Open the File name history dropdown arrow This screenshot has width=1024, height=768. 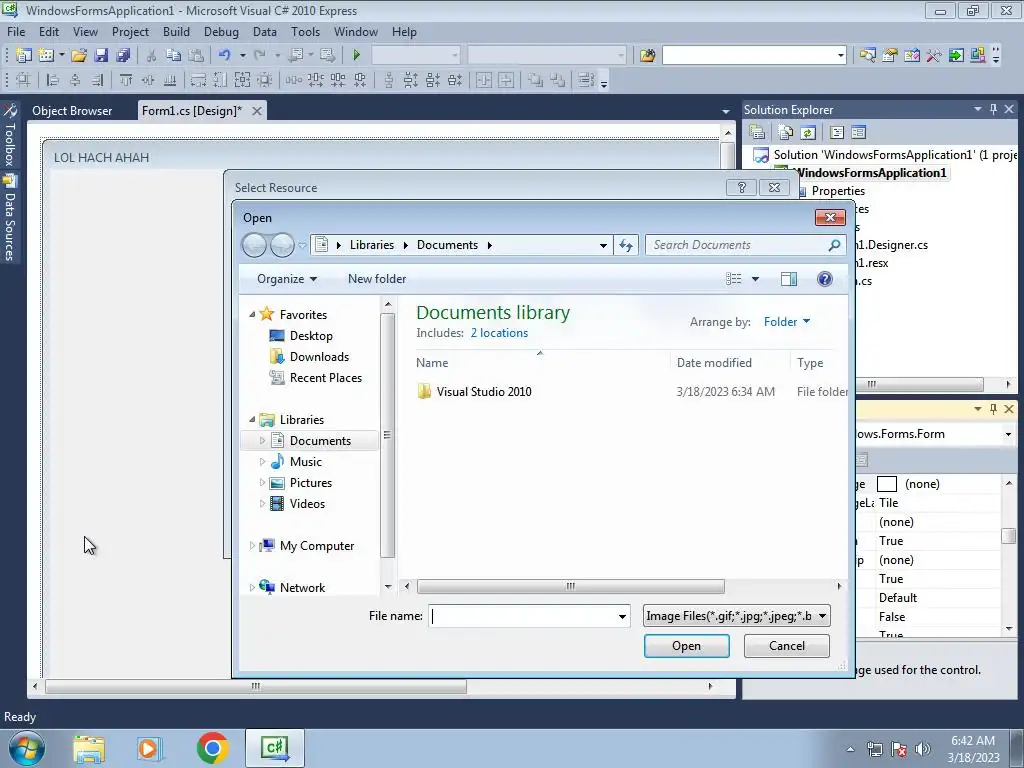tap(622, 616)
